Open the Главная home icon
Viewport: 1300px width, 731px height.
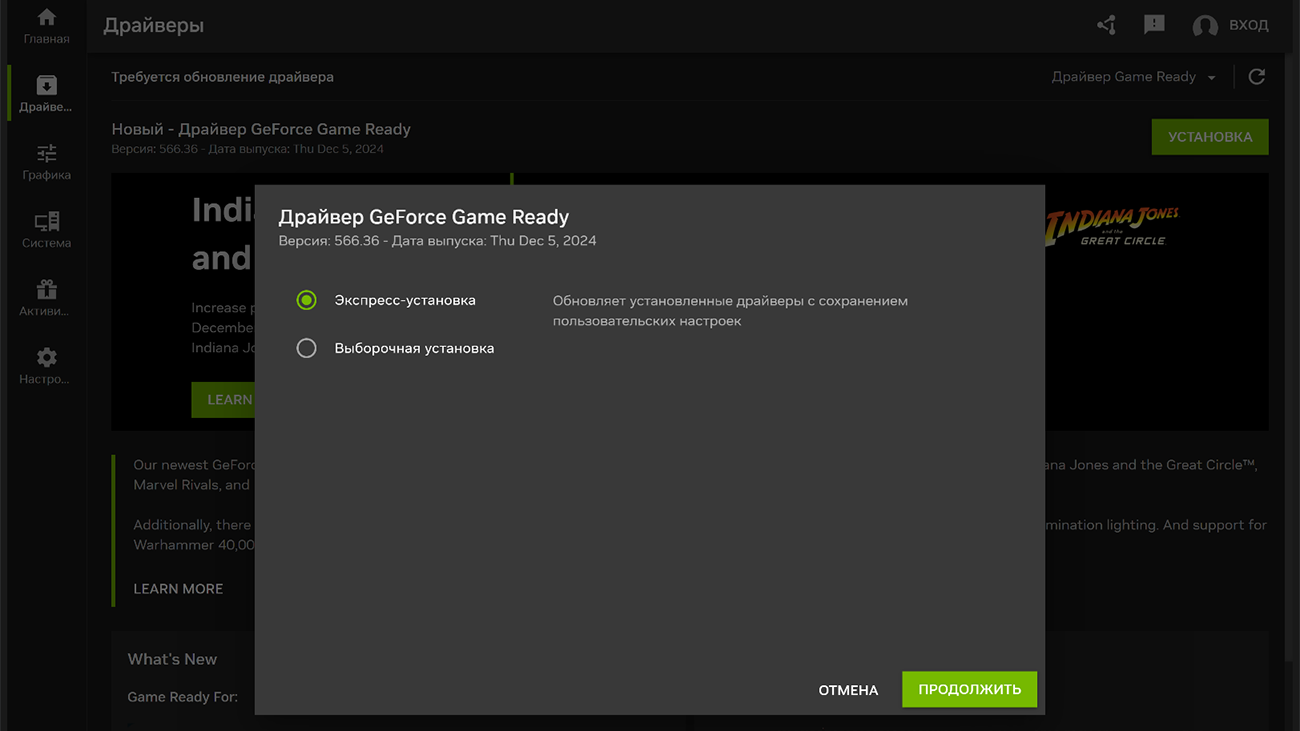[46, 17]
